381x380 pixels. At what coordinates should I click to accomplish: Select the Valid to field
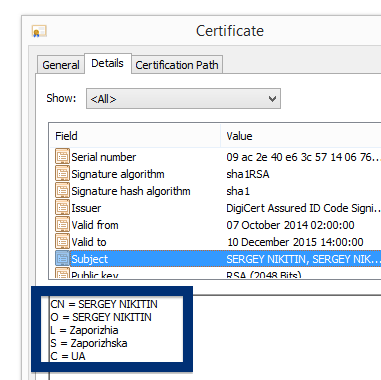pyautogui.click(x=89, y=242)
